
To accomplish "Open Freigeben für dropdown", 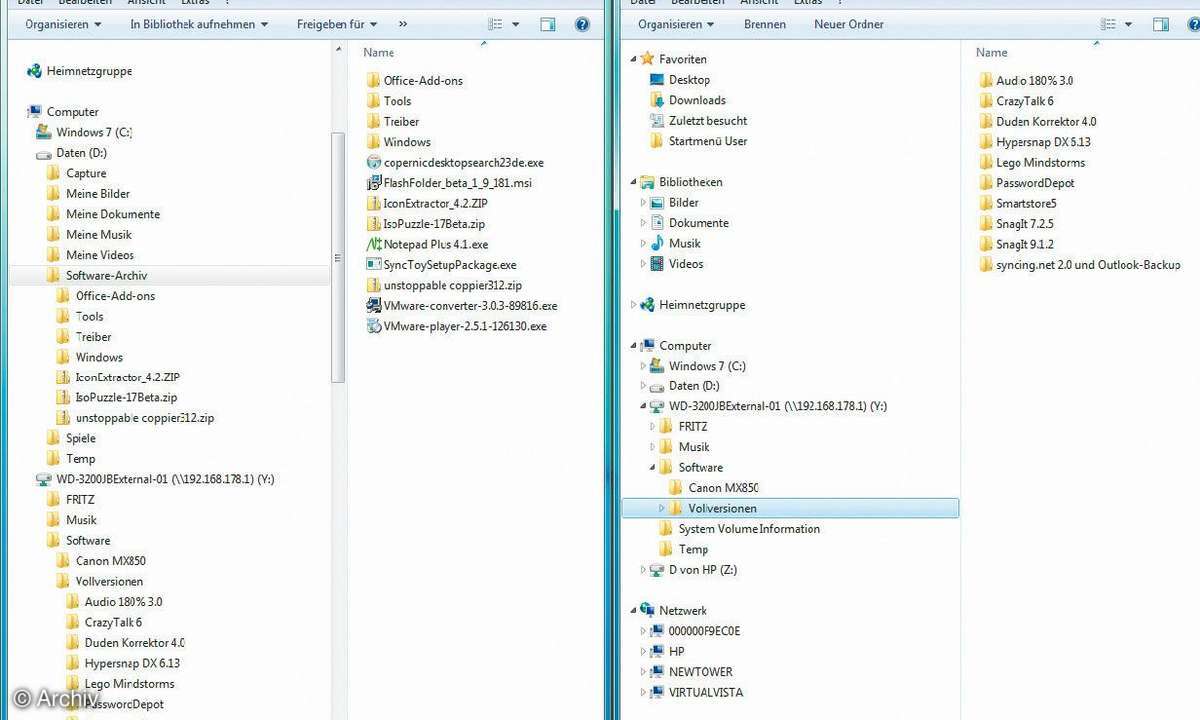I will [337, 24].
